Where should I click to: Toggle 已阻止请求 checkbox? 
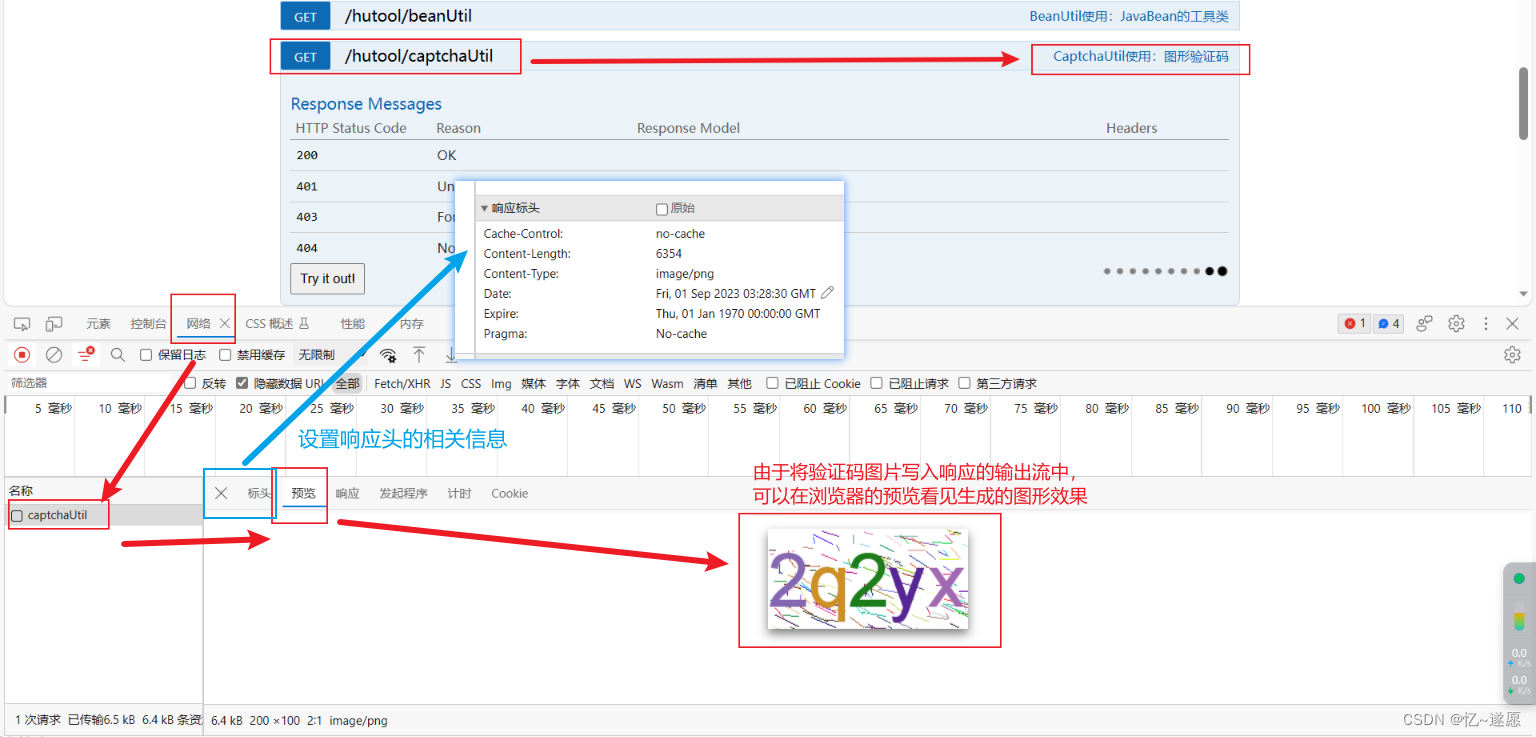[x=876, y=383]
